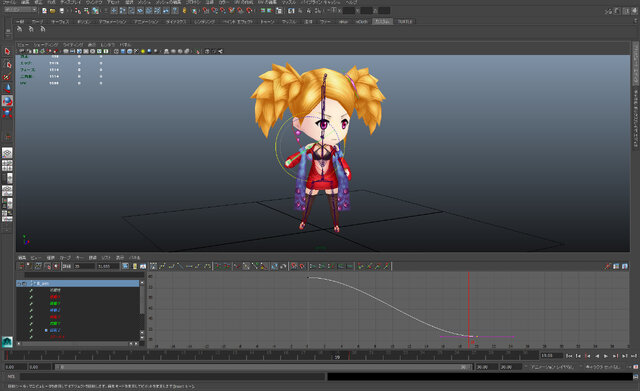Toggle time snap in Graph Editor
The width and height of the screenshot is (640, 391).
(293, 266)
